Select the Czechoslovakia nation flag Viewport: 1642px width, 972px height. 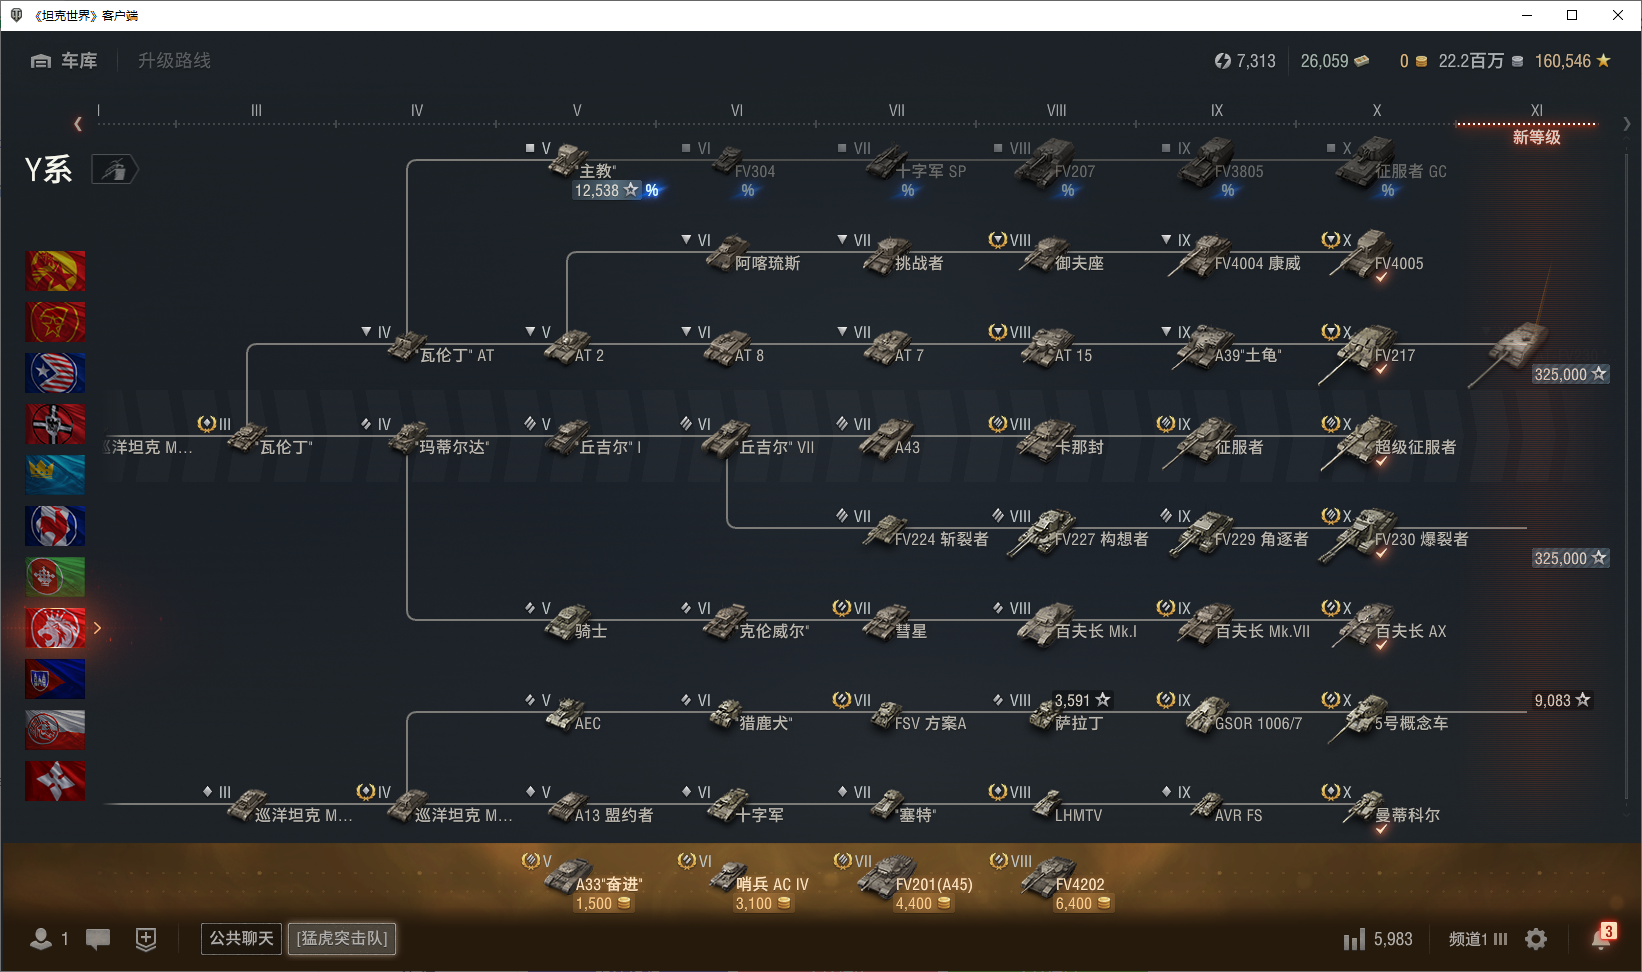pos(55,679)
